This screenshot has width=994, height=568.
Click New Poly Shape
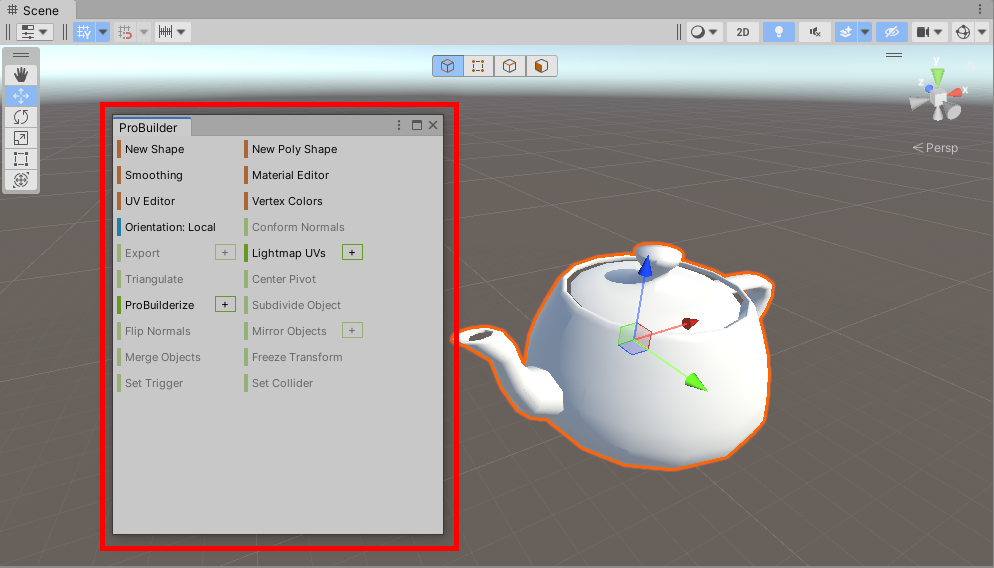click(x=294, y=149)
